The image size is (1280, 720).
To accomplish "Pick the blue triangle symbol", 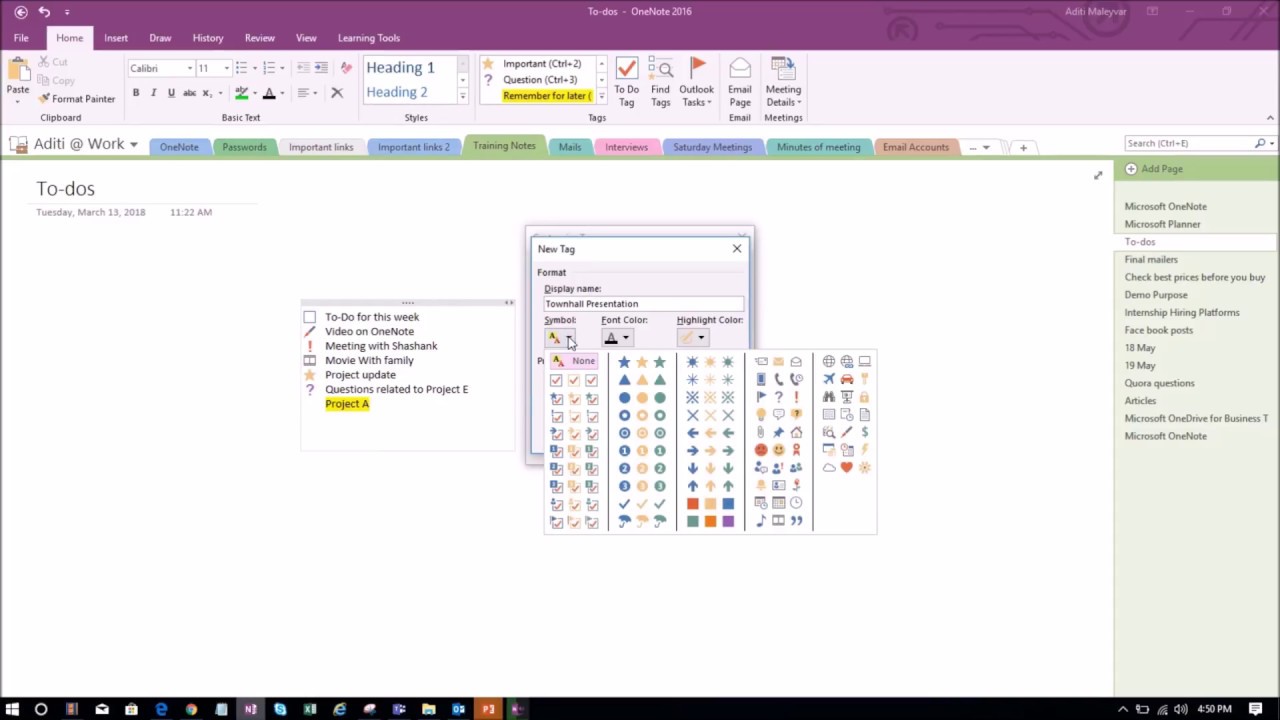I will [x=624, y=380].
